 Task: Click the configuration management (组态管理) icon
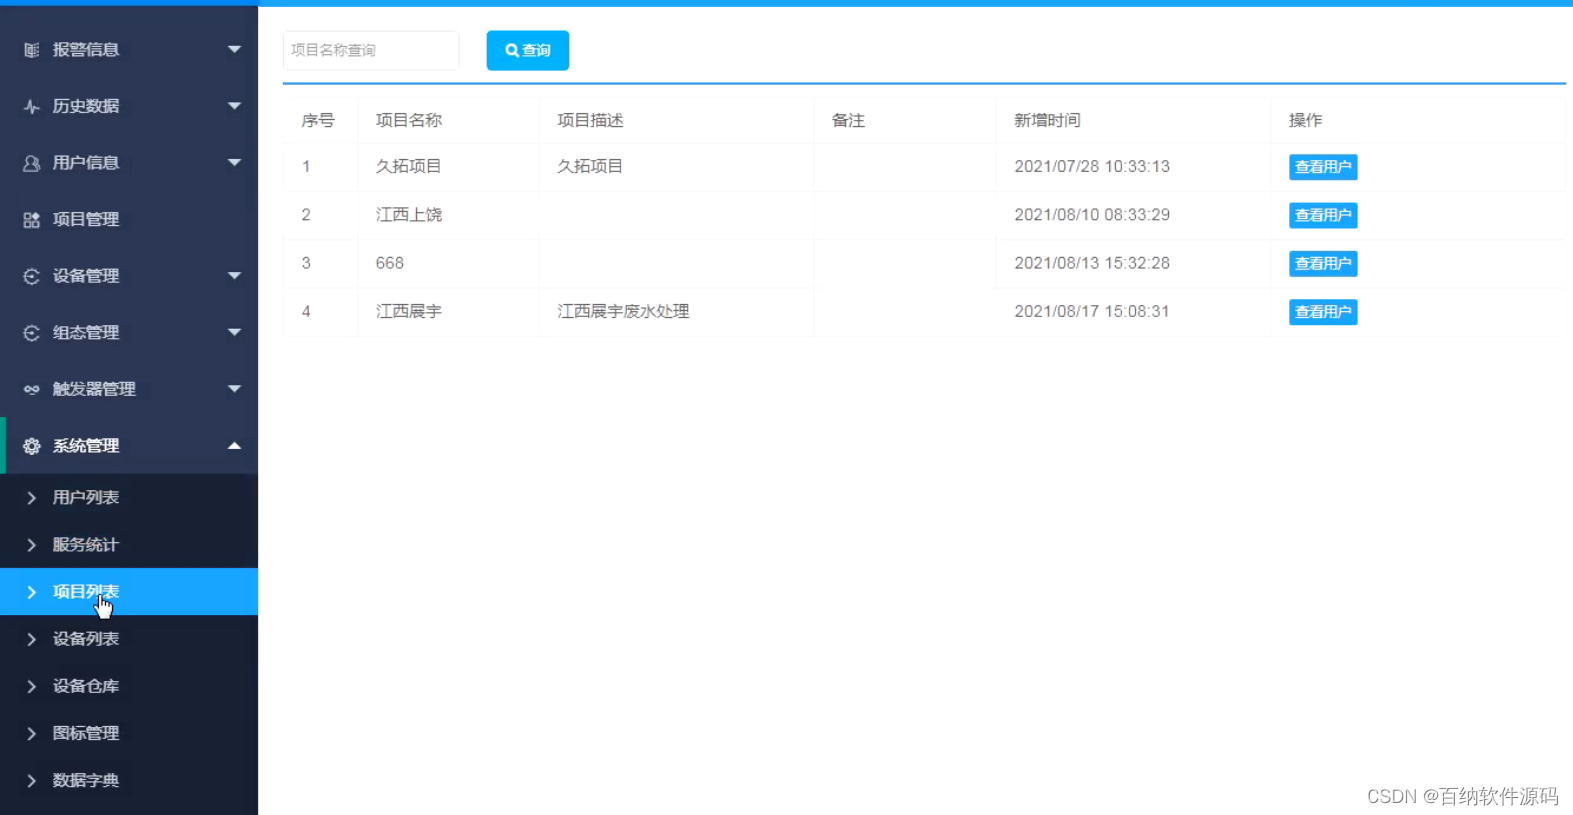(x=32, y=333)
